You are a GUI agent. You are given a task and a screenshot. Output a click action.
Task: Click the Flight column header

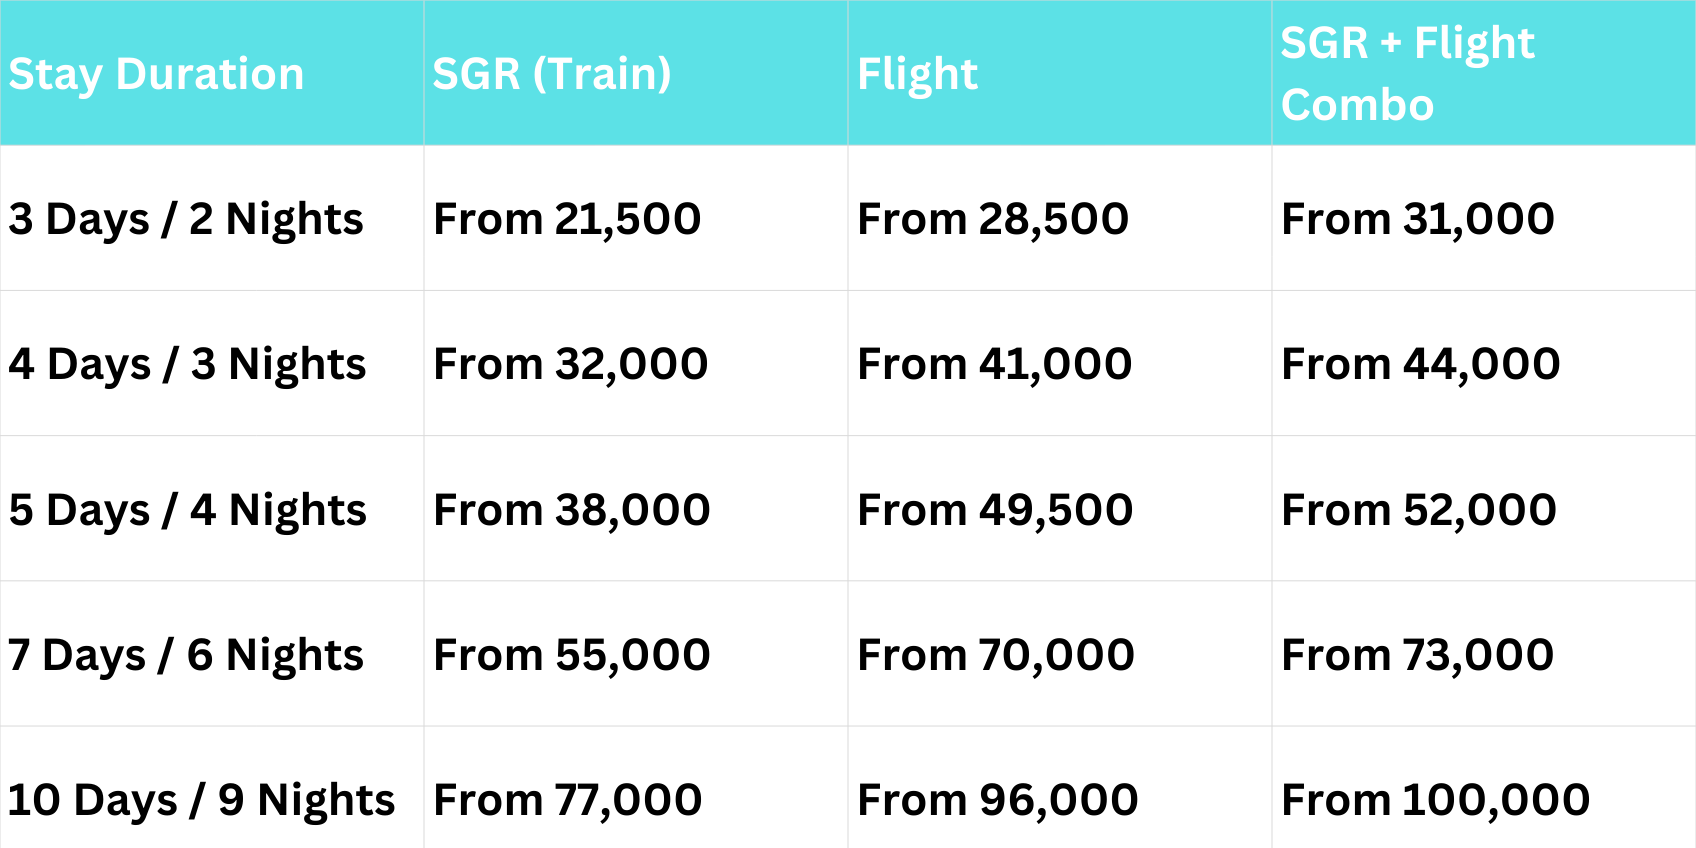pos(917,74)
